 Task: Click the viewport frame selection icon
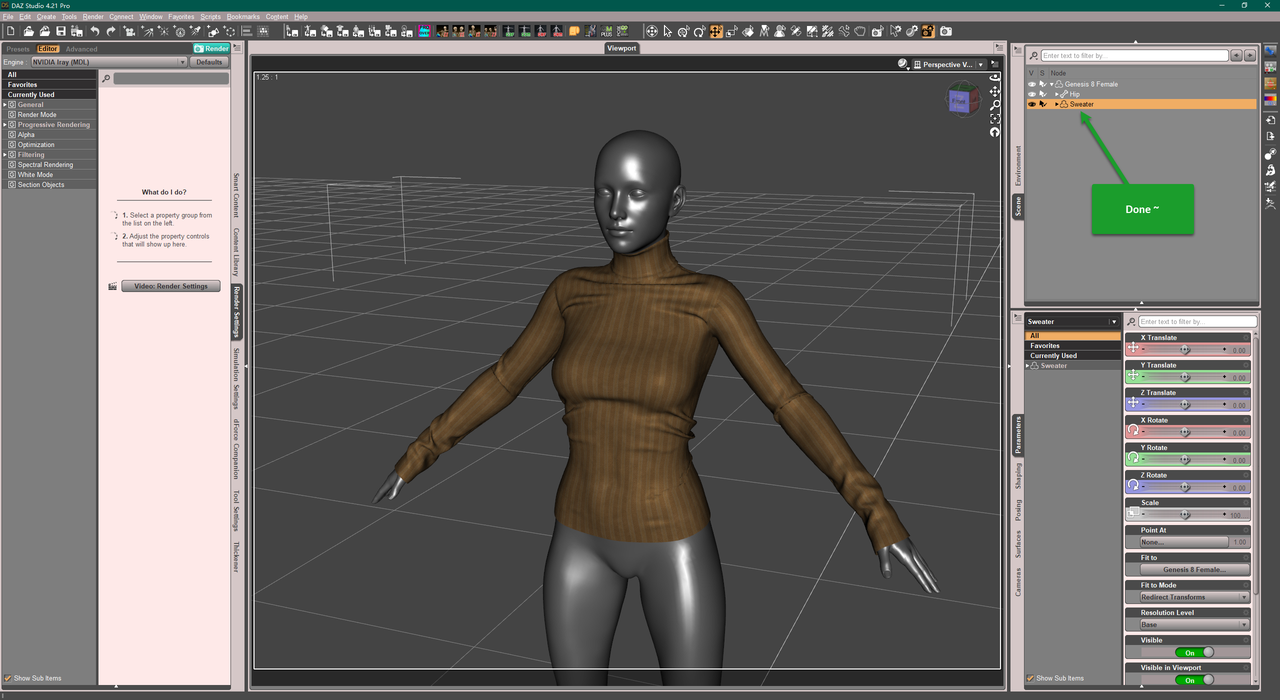[995, 119]
